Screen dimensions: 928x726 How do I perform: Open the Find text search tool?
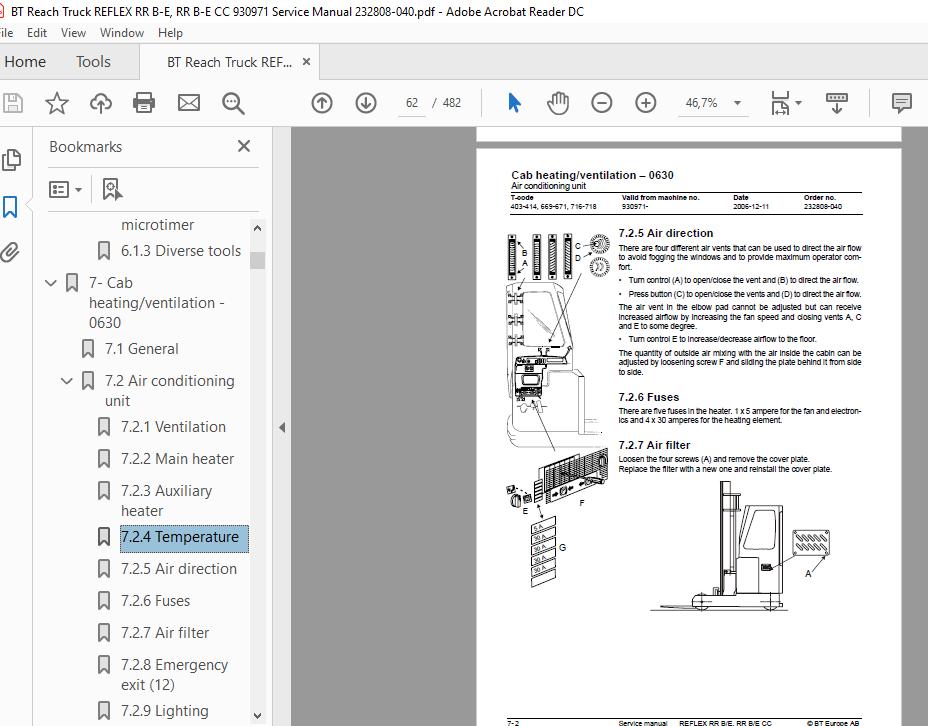tap(233, 103)
